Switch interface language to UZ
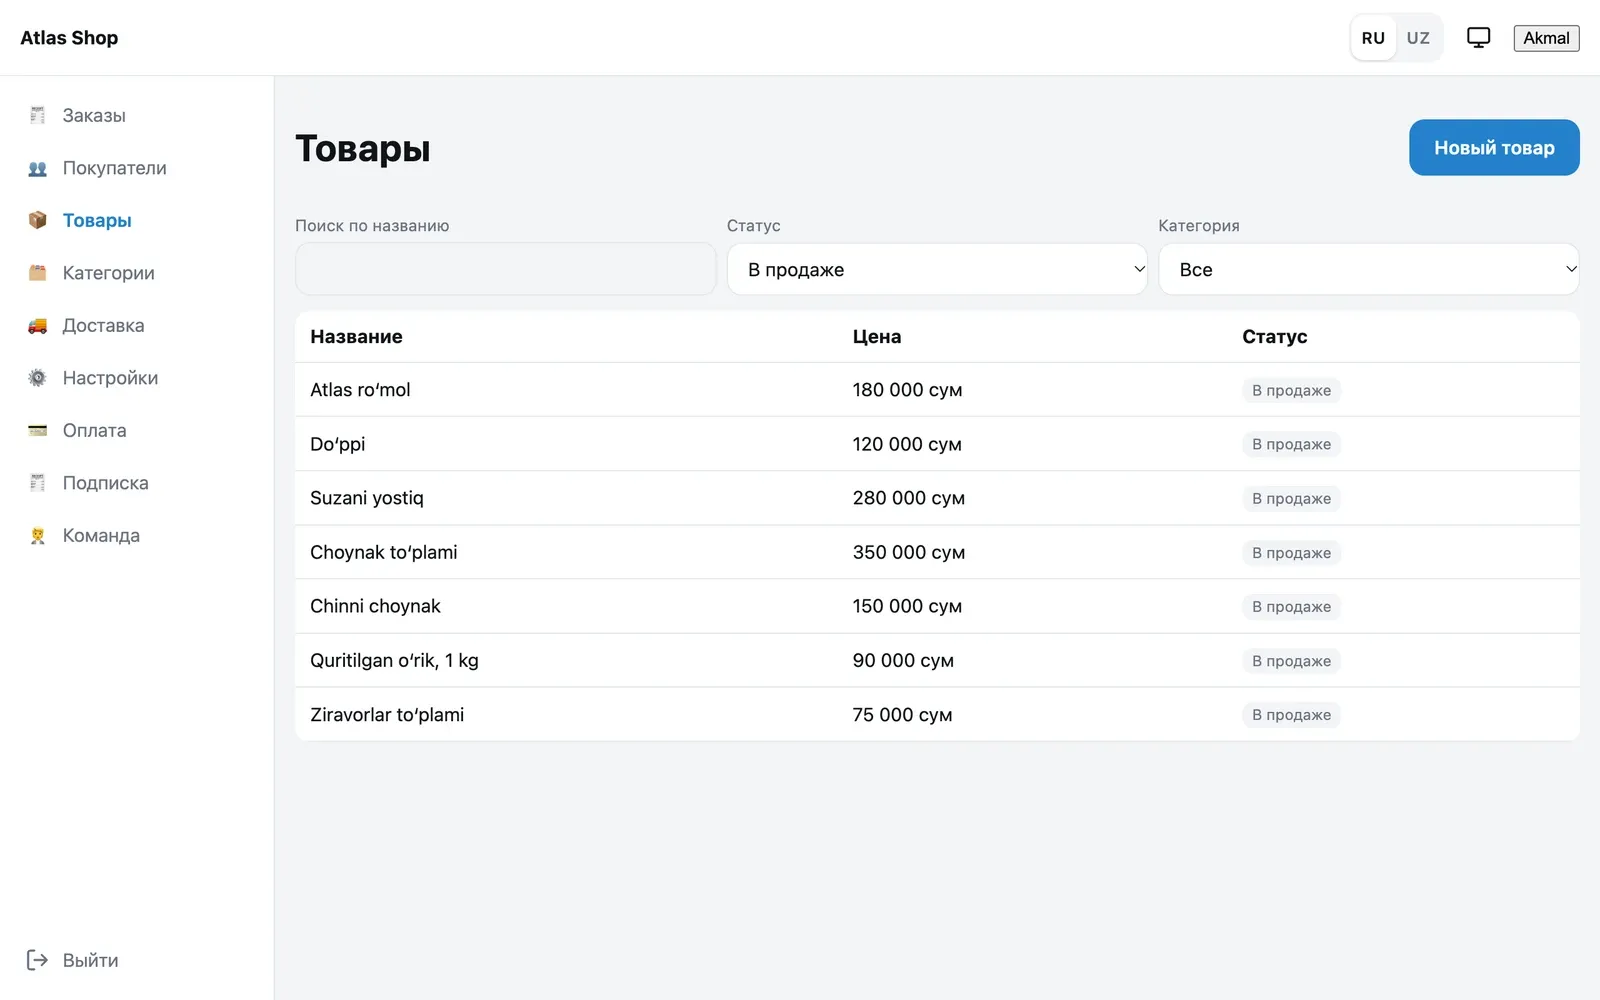 tap(1418, 38)
